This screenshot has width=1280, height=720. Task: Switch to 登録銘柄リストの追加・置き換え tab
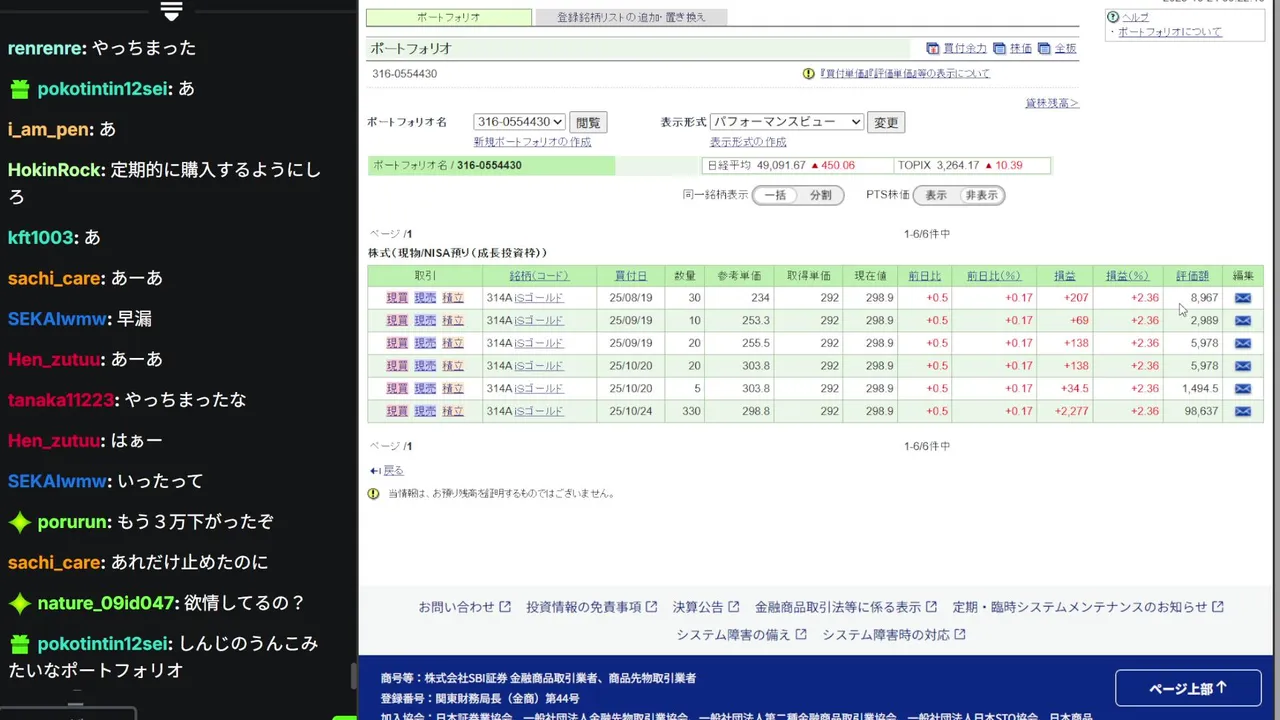pos(631,17)
